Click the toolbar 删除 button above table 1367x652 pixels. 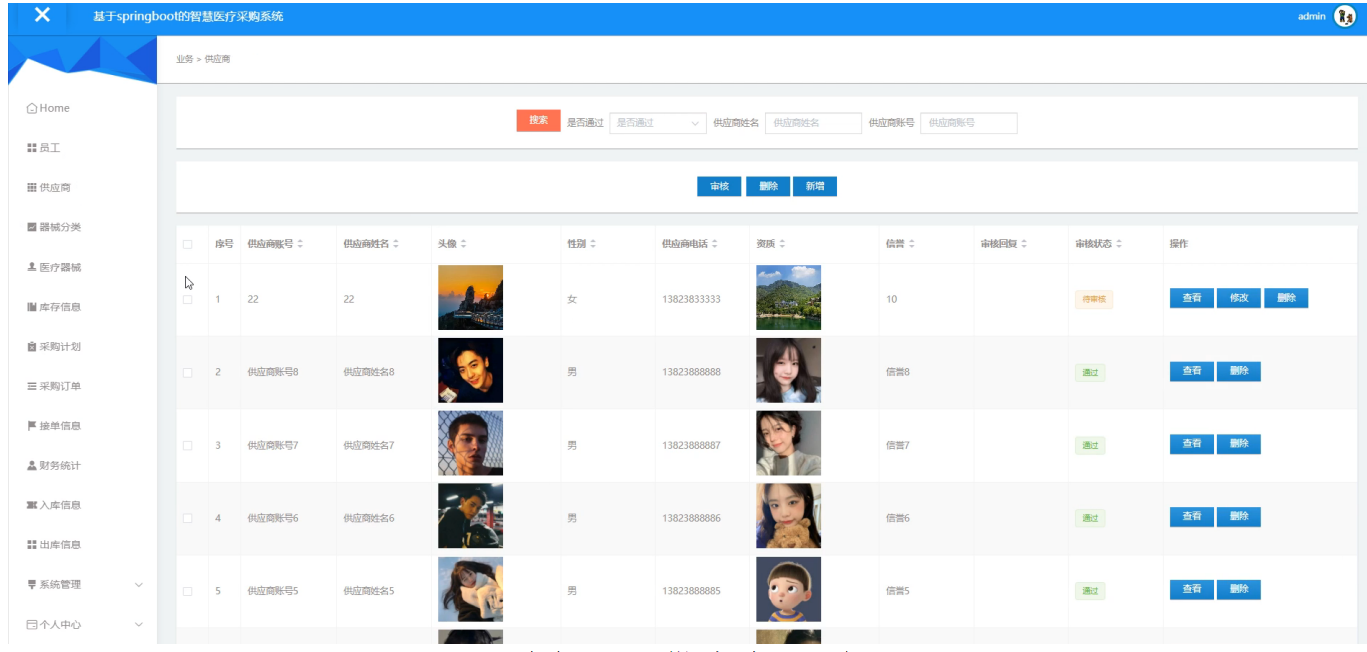pyautogui.click(x=768, y=187)
